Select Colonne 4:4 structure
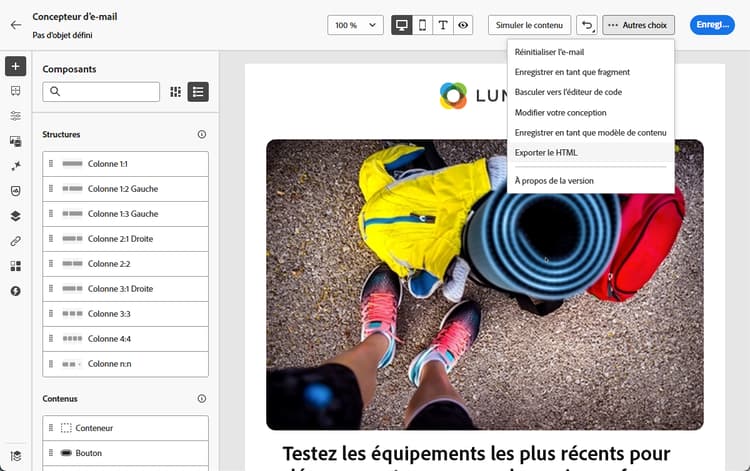Viewport: 750px width, 471px height. pyautogui.click(x=125, y=339)
